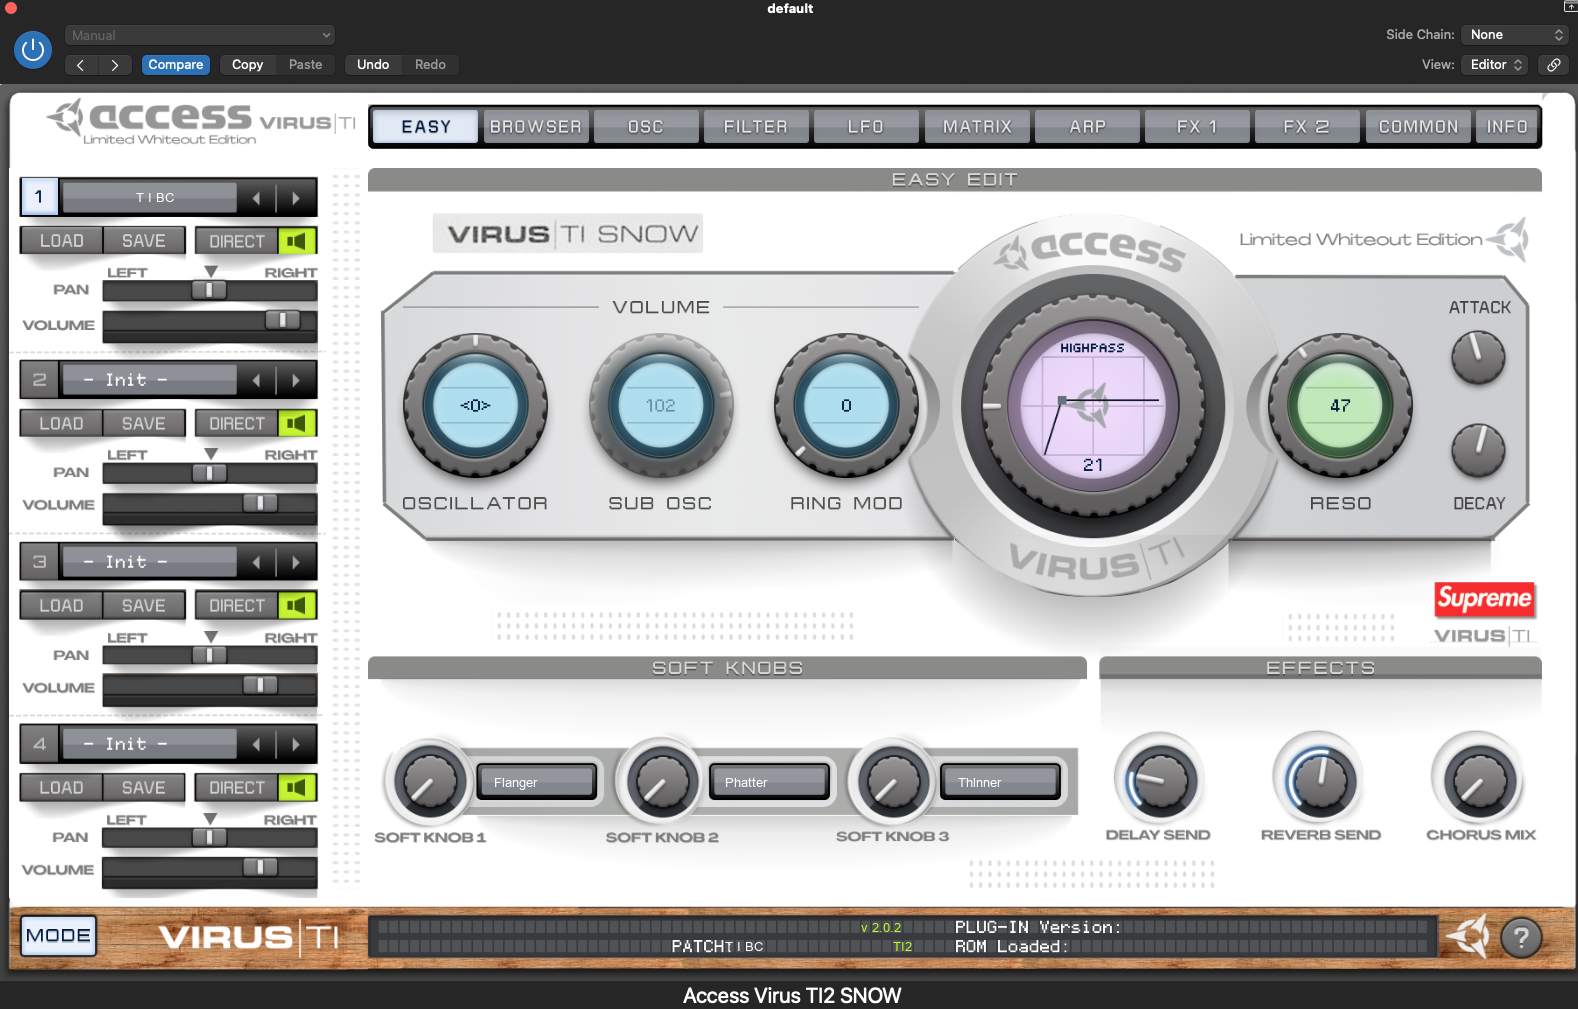Click the Paste button

[x=306, y=64]
